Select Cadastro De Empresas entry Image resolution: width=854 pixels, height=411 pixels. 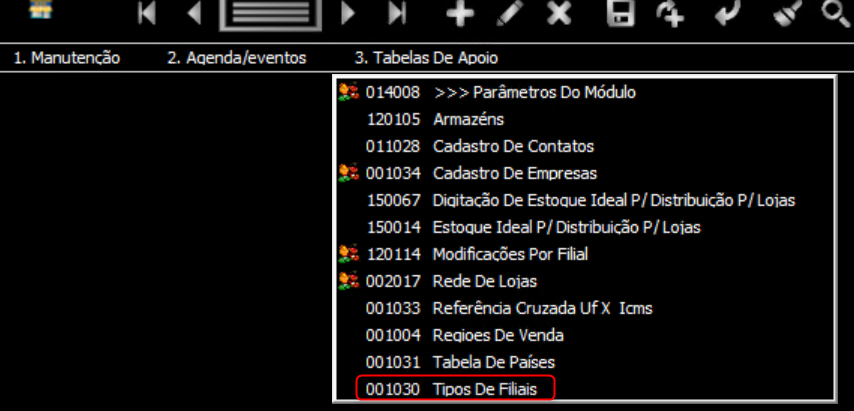point(585,174)
